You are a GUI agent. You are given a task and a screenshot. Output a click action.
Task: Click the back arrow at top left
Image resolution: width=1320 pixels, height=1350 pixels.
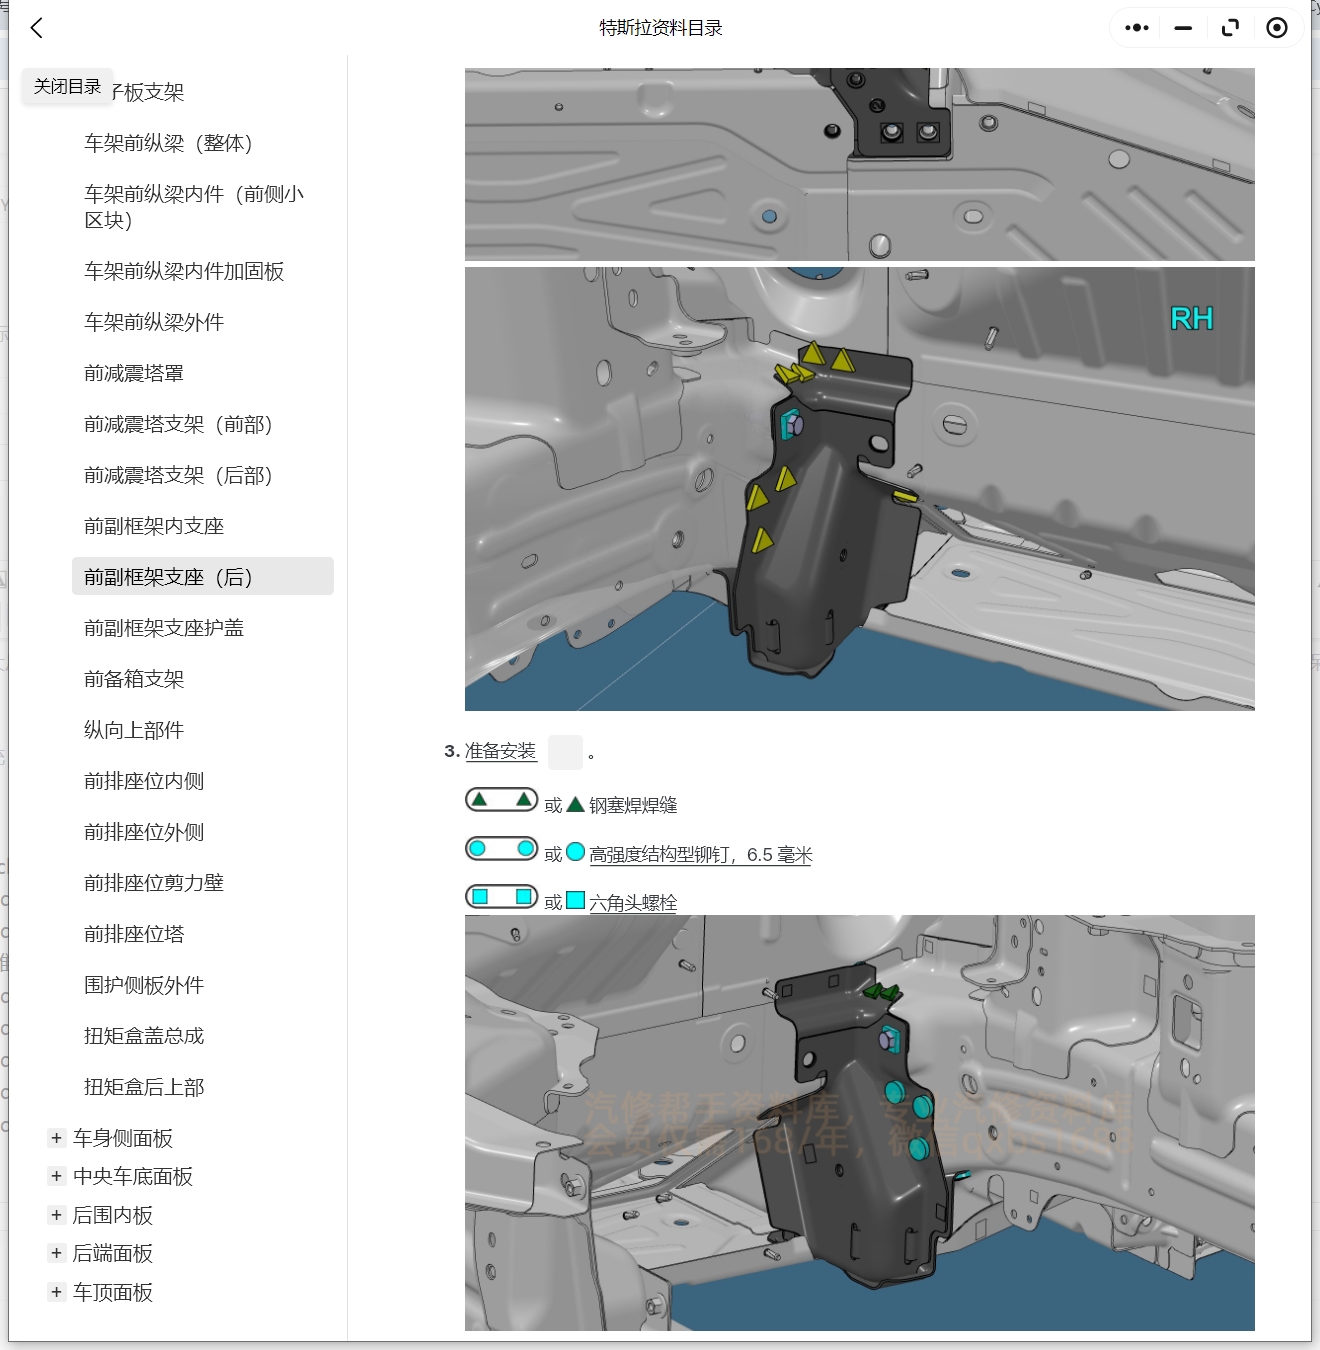point(37,27)
